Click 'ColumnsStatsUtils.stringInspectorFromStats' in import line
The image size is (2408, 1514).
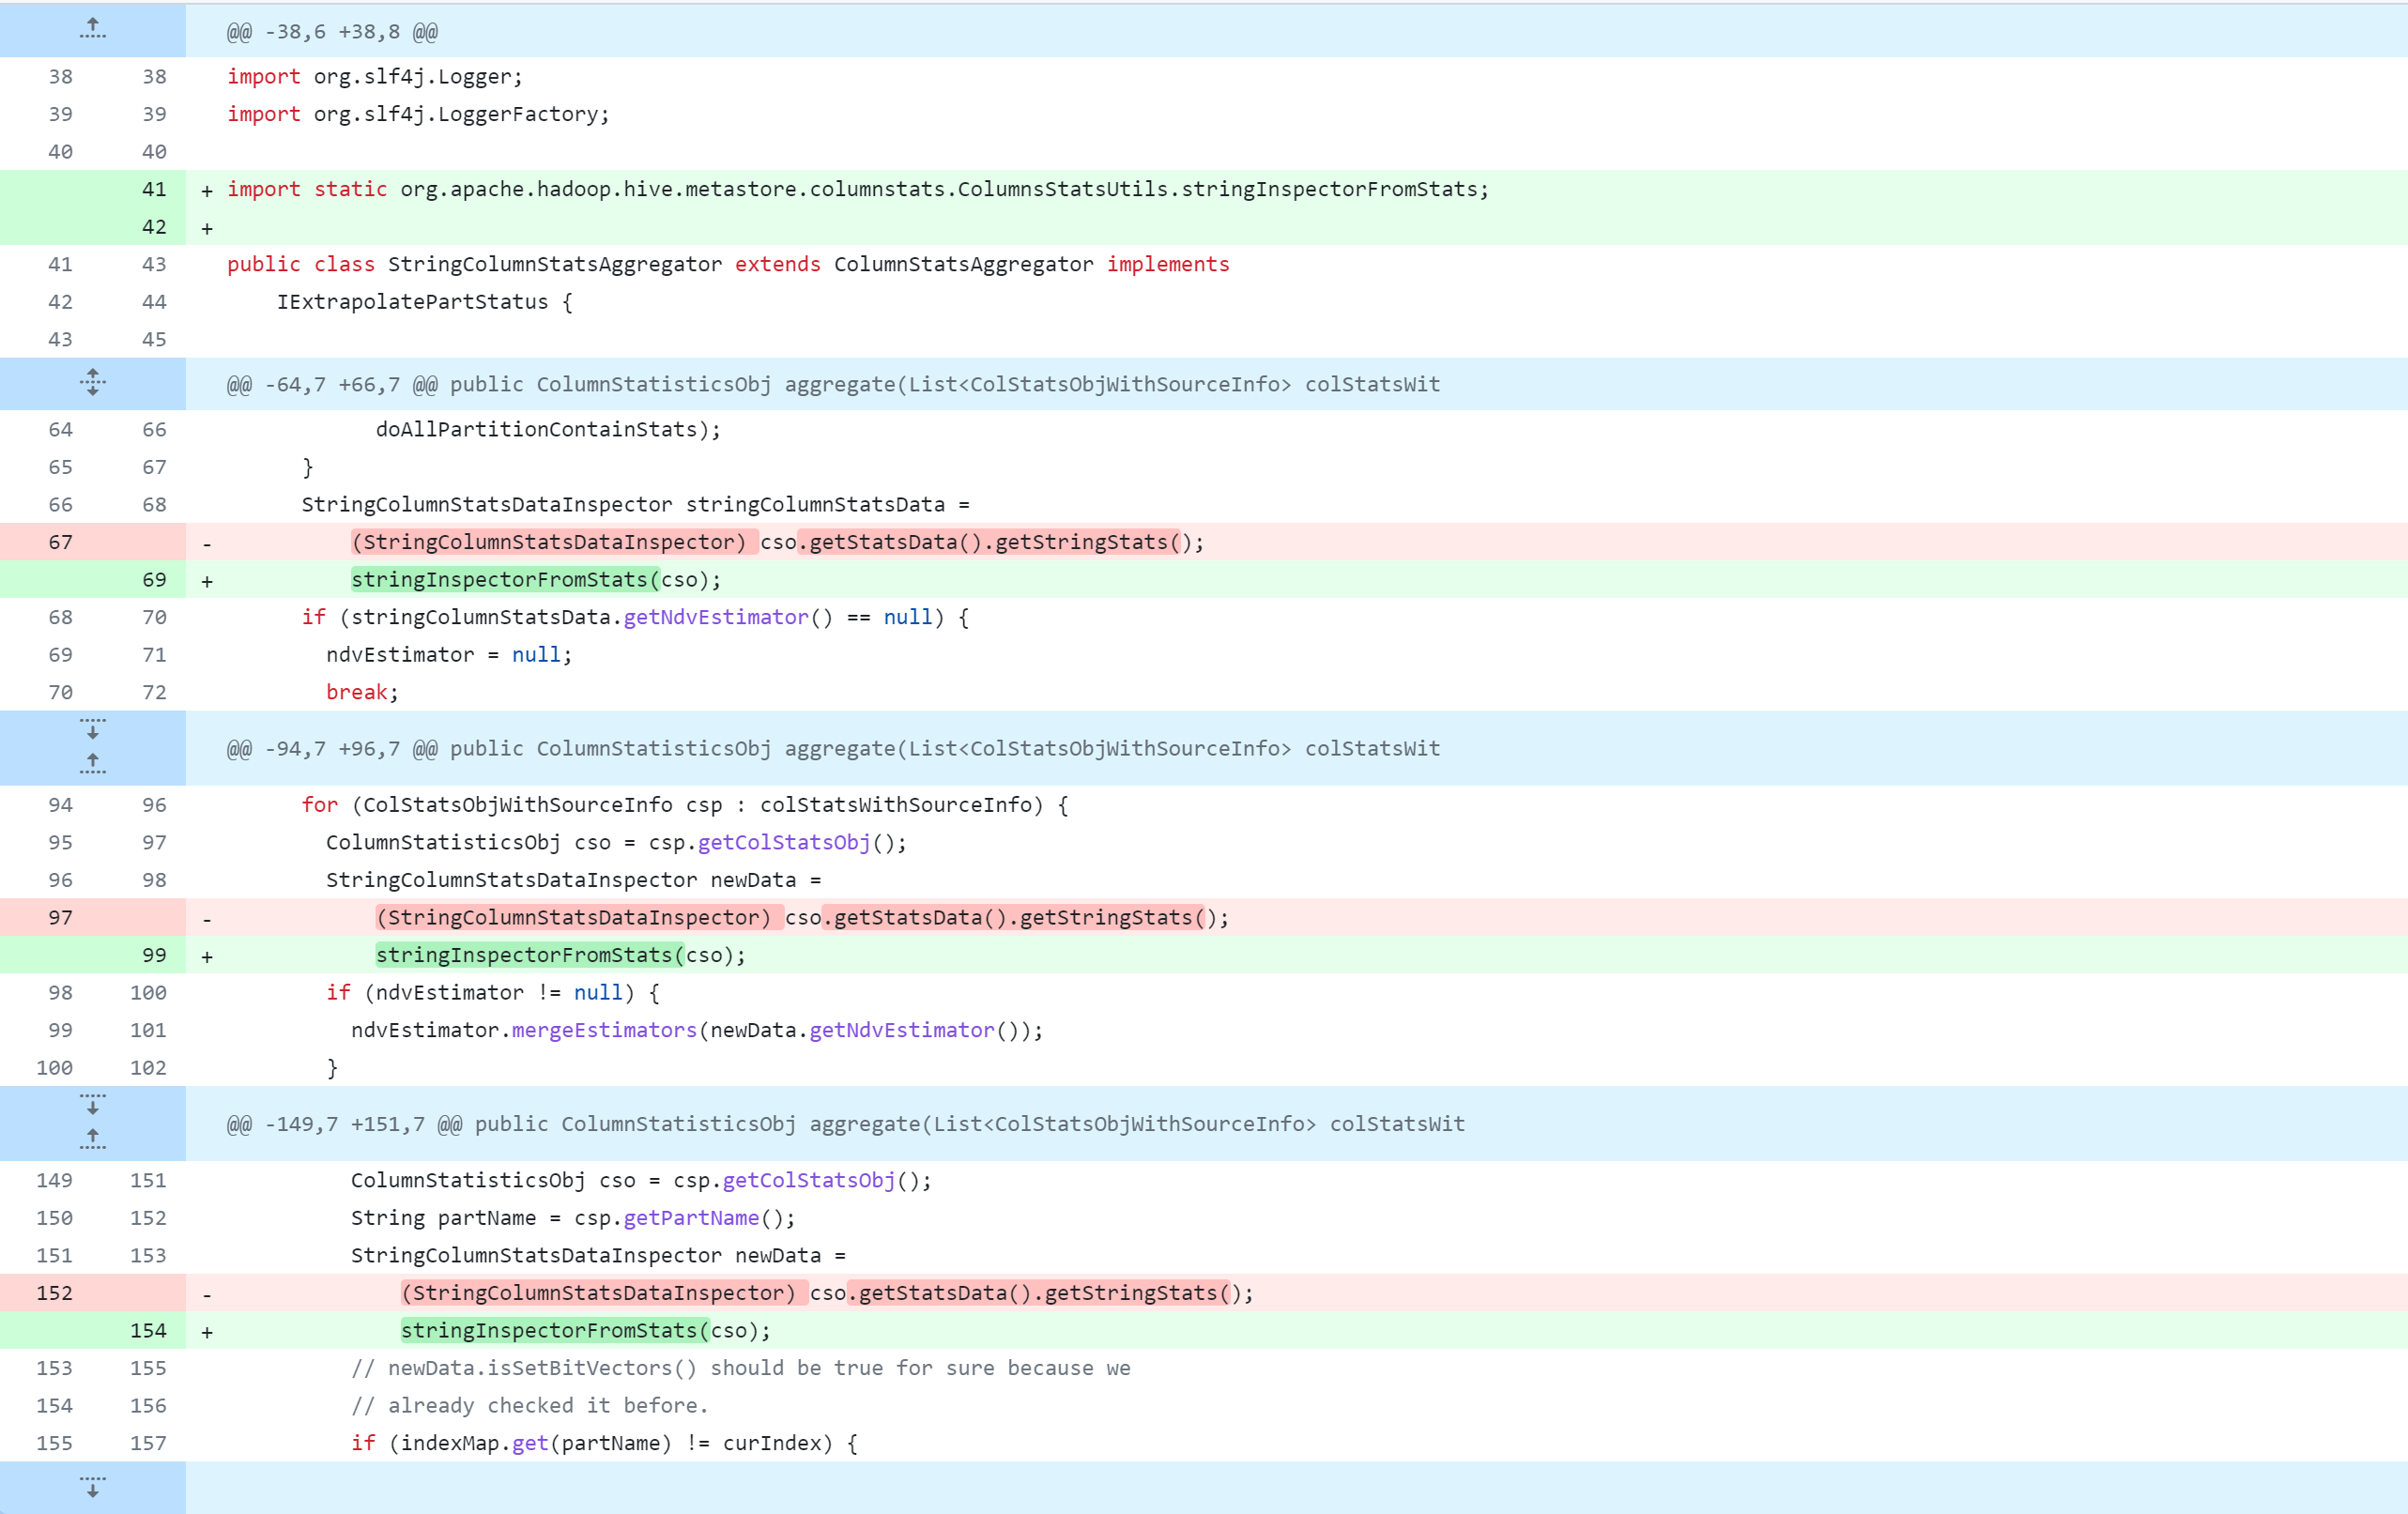(x=1216, y=189)
